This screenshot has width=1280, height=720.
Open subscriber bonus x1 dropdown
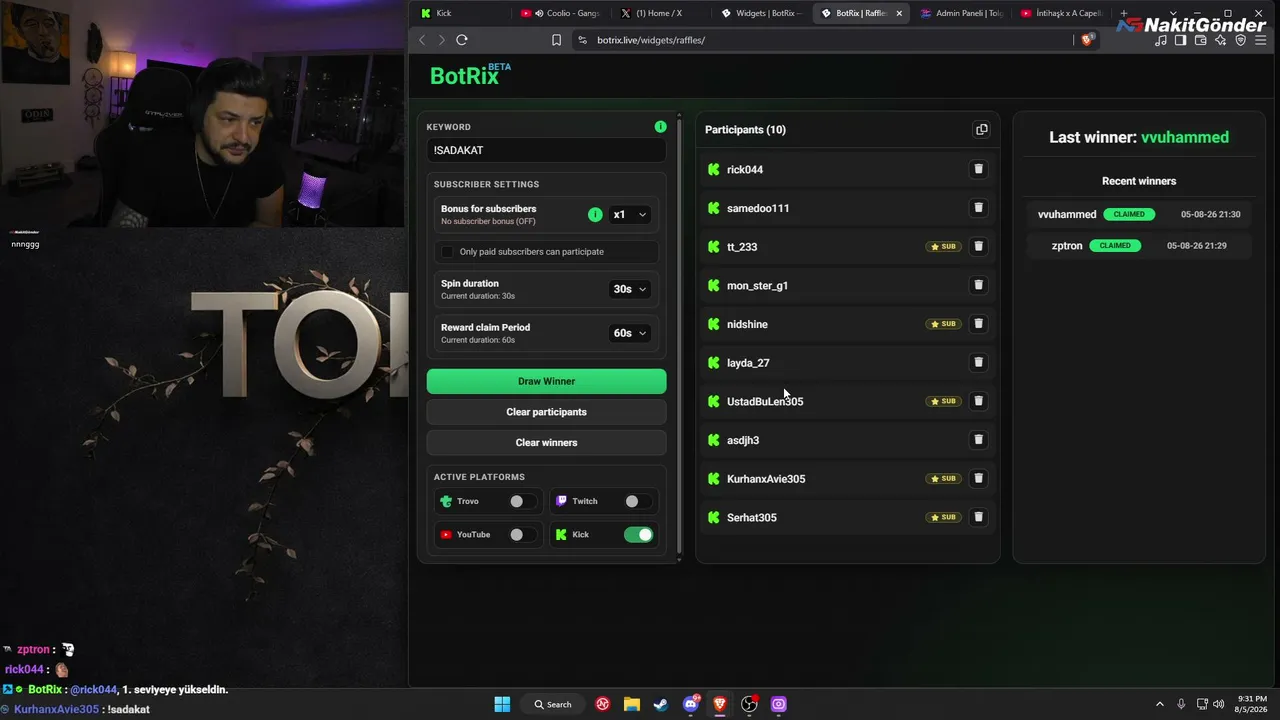click(630, 214)
